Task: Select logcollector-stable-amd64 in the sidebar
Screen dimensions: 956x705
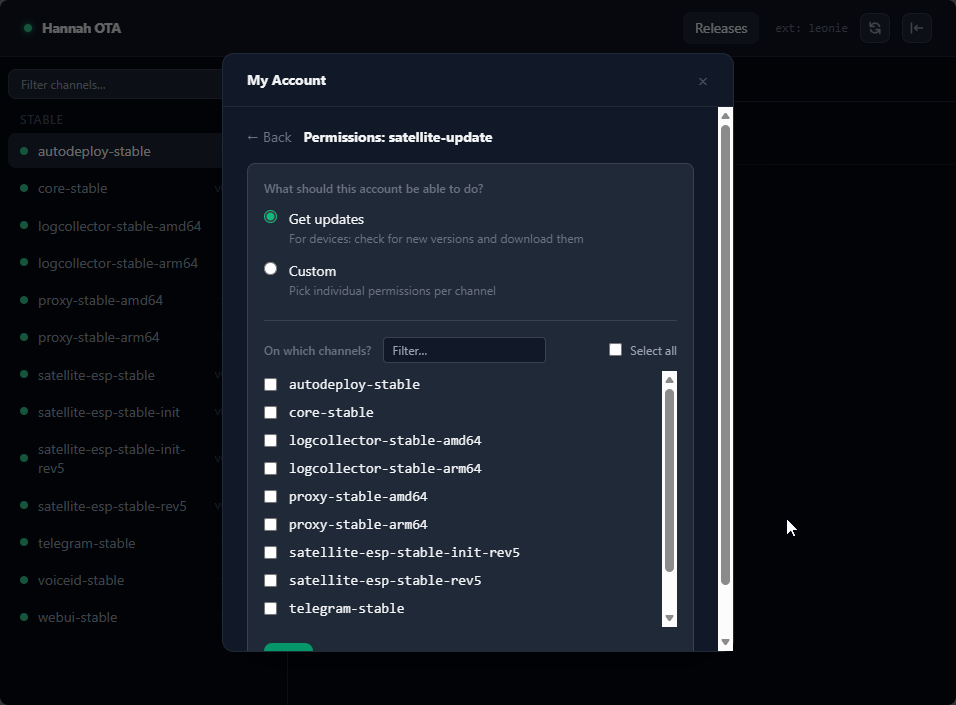Action: [116, 226]
